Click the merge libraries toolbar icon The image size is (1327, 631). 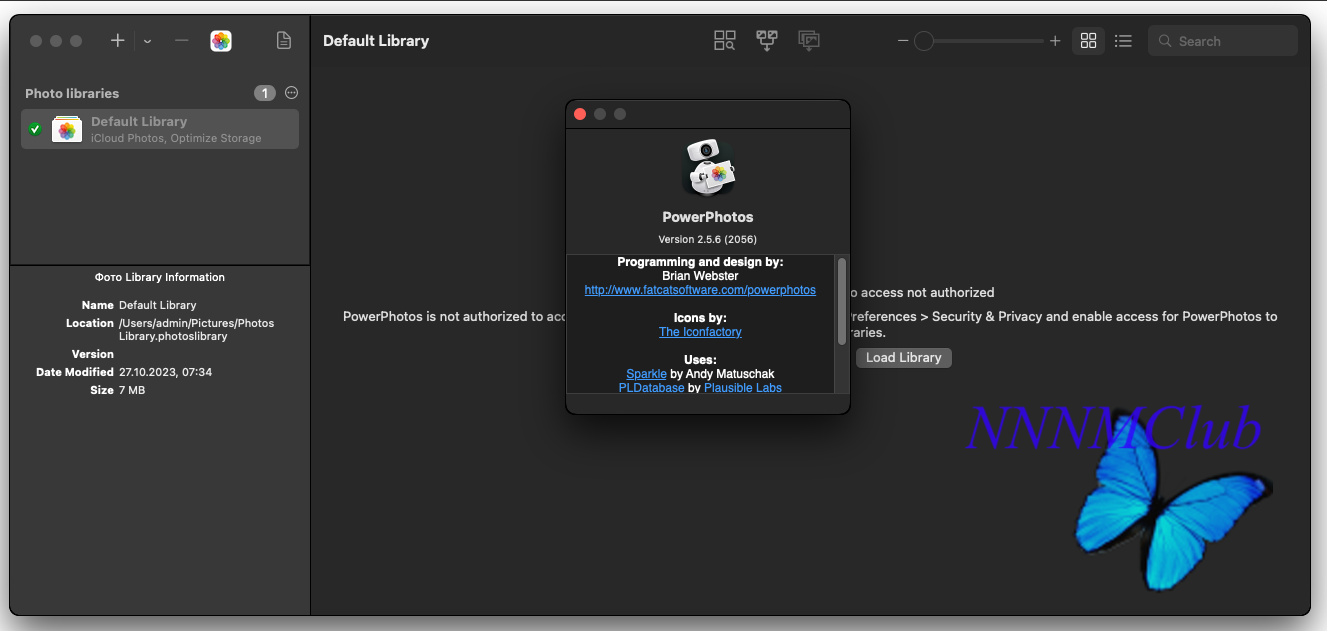coord(767,41)
